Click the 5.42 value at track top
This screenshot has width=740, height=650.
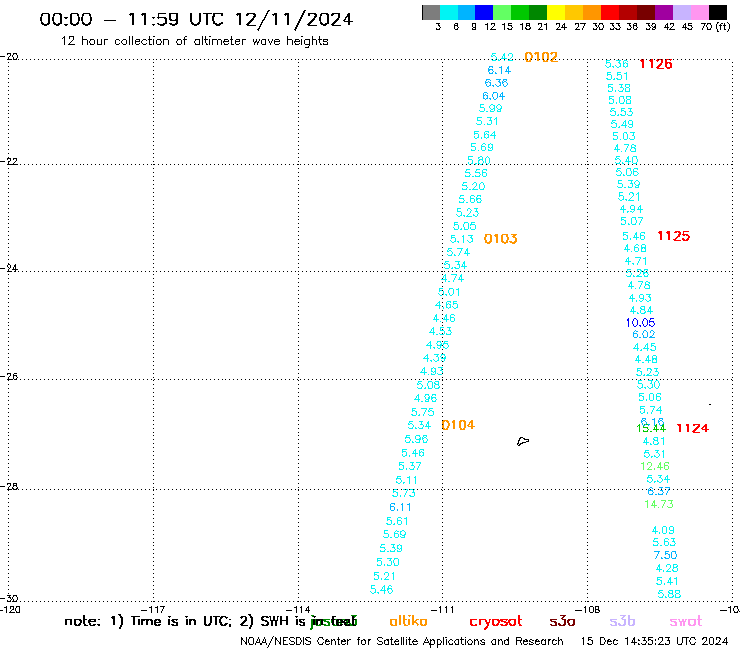502,58
